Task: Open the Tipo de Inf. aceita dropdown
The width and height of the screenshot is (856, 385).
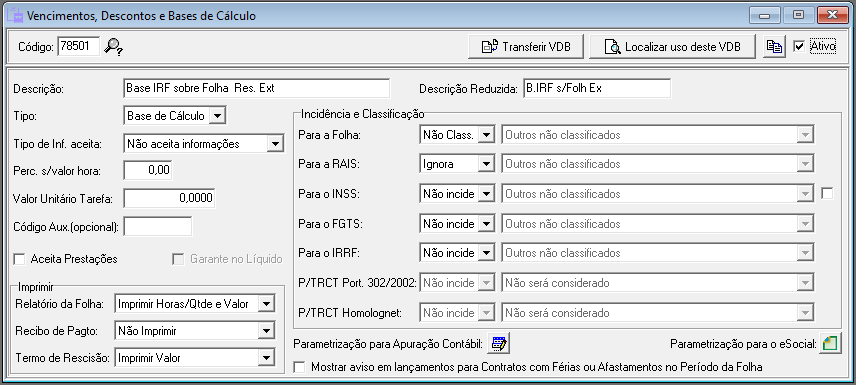Action: click(204, 144)
